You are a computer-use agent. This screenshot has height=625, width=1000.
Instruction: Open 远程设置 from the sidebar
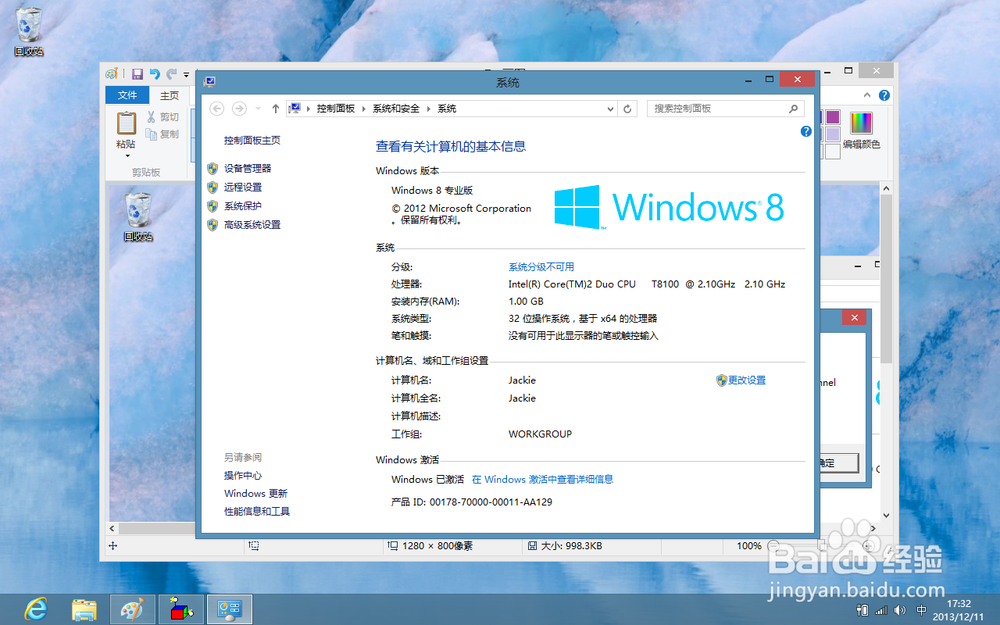tap(243, 187)
